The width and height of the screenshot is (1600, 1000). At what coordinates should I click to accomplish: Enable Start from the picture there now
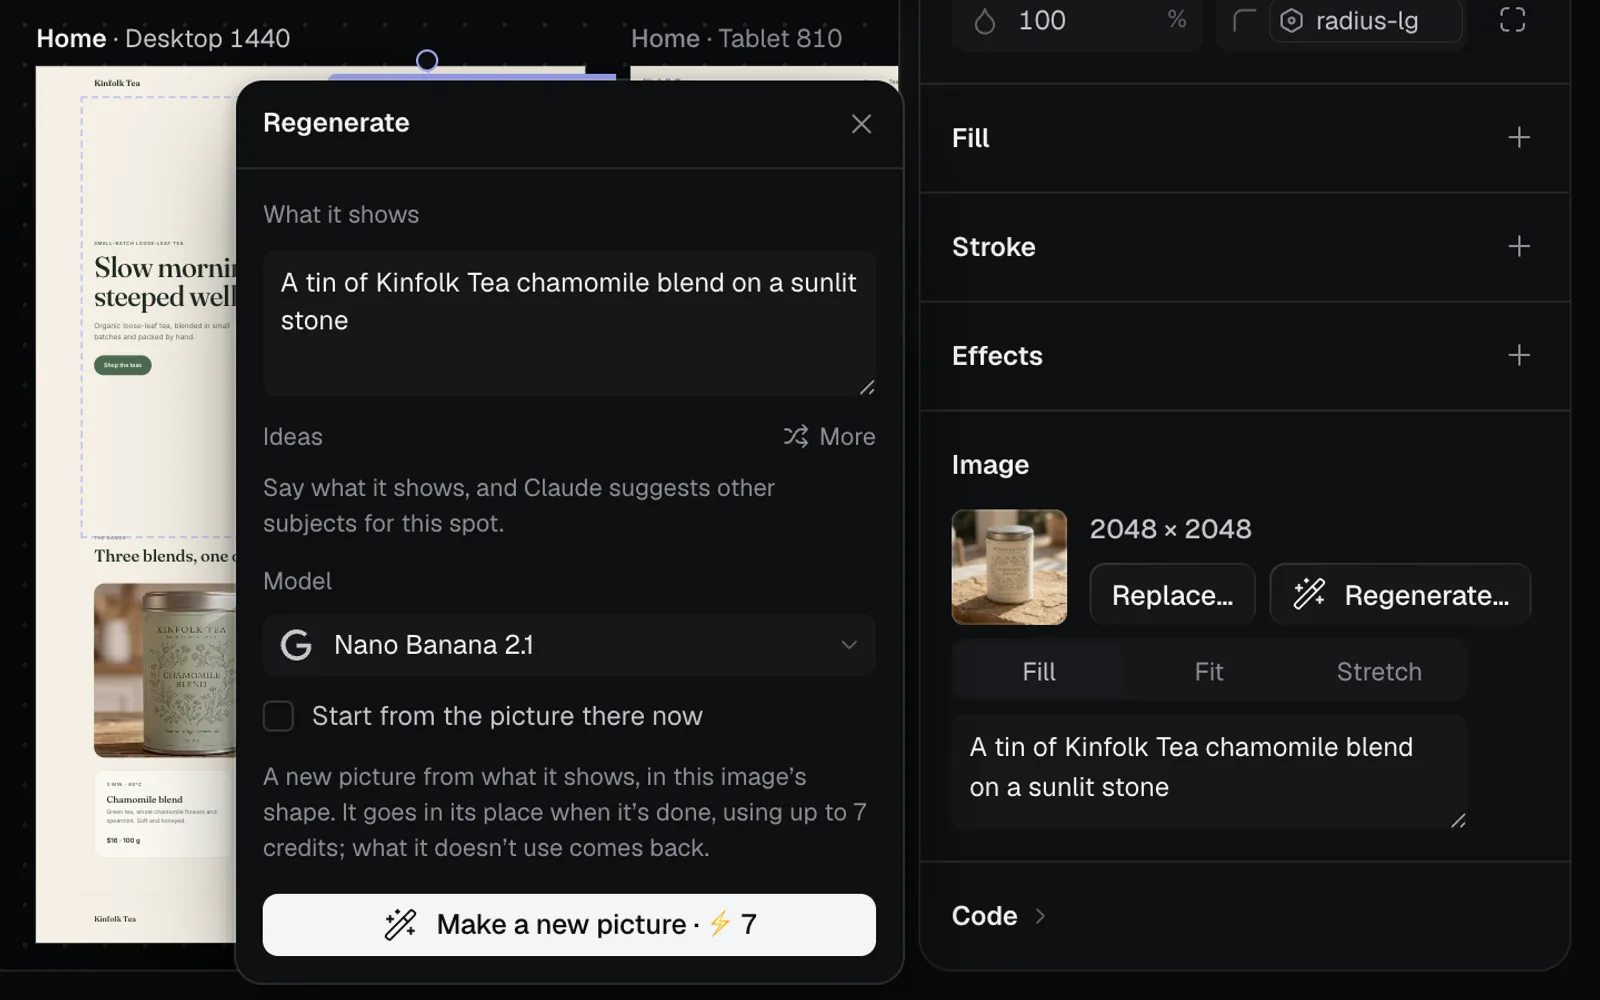tap(278, 716)
